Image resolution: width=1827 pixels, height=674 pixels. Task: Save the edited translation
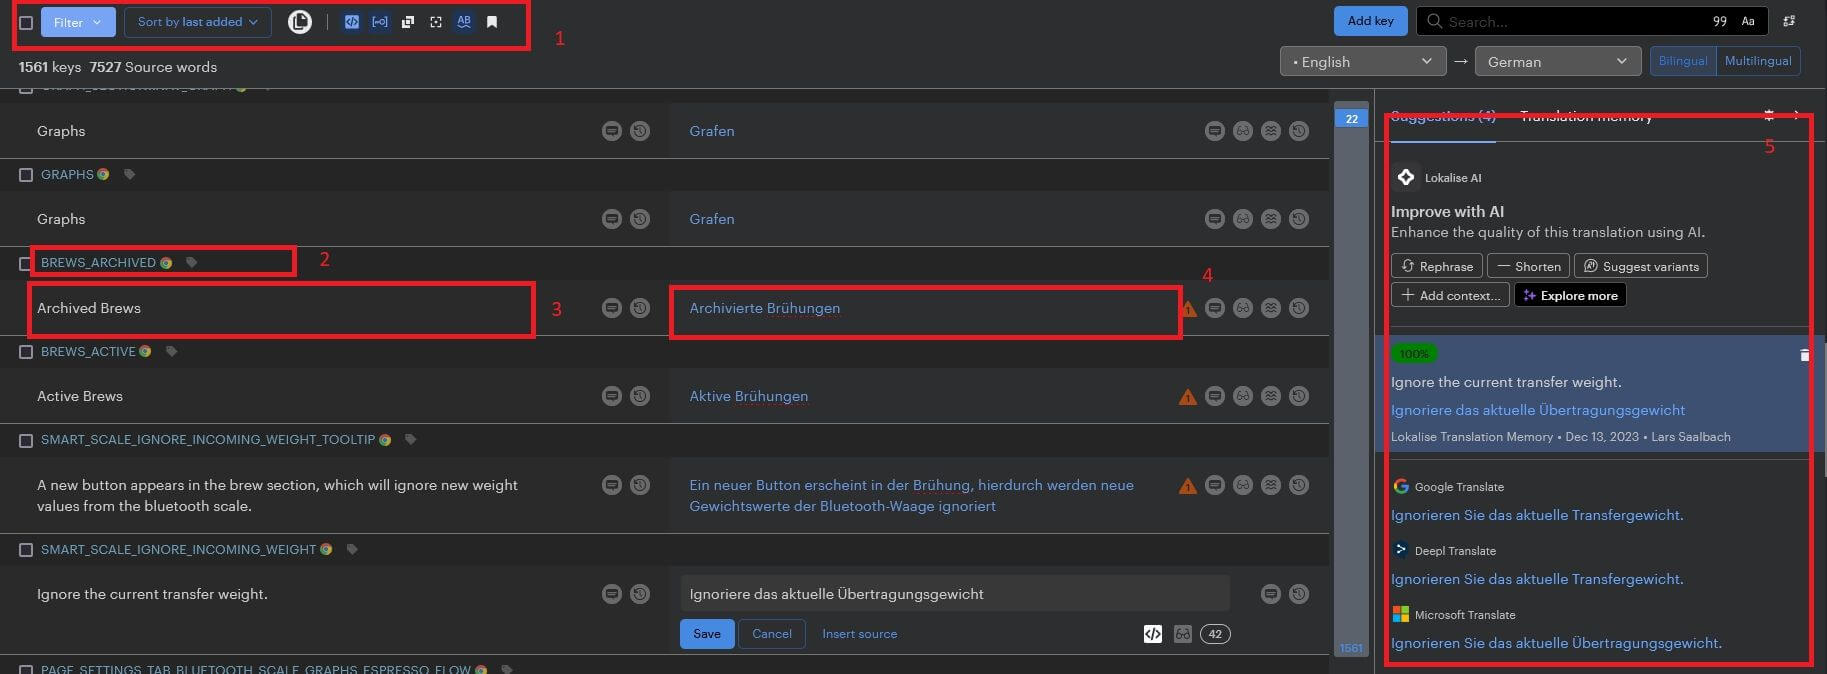click(707, 634)
